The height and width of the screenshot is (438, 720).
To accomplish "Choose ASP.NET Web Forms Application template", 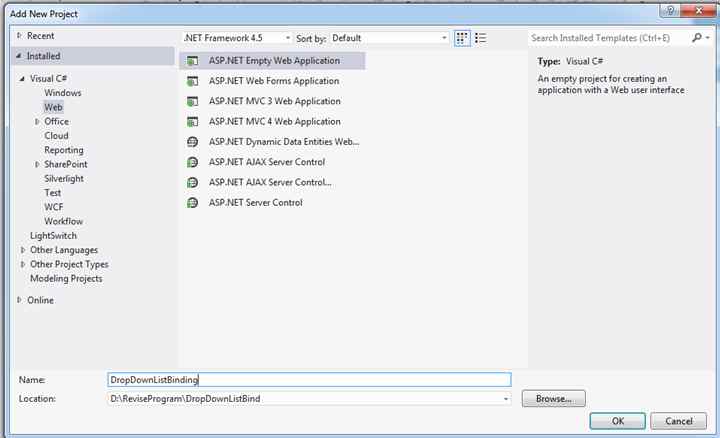I will click(x=272, y=81).
